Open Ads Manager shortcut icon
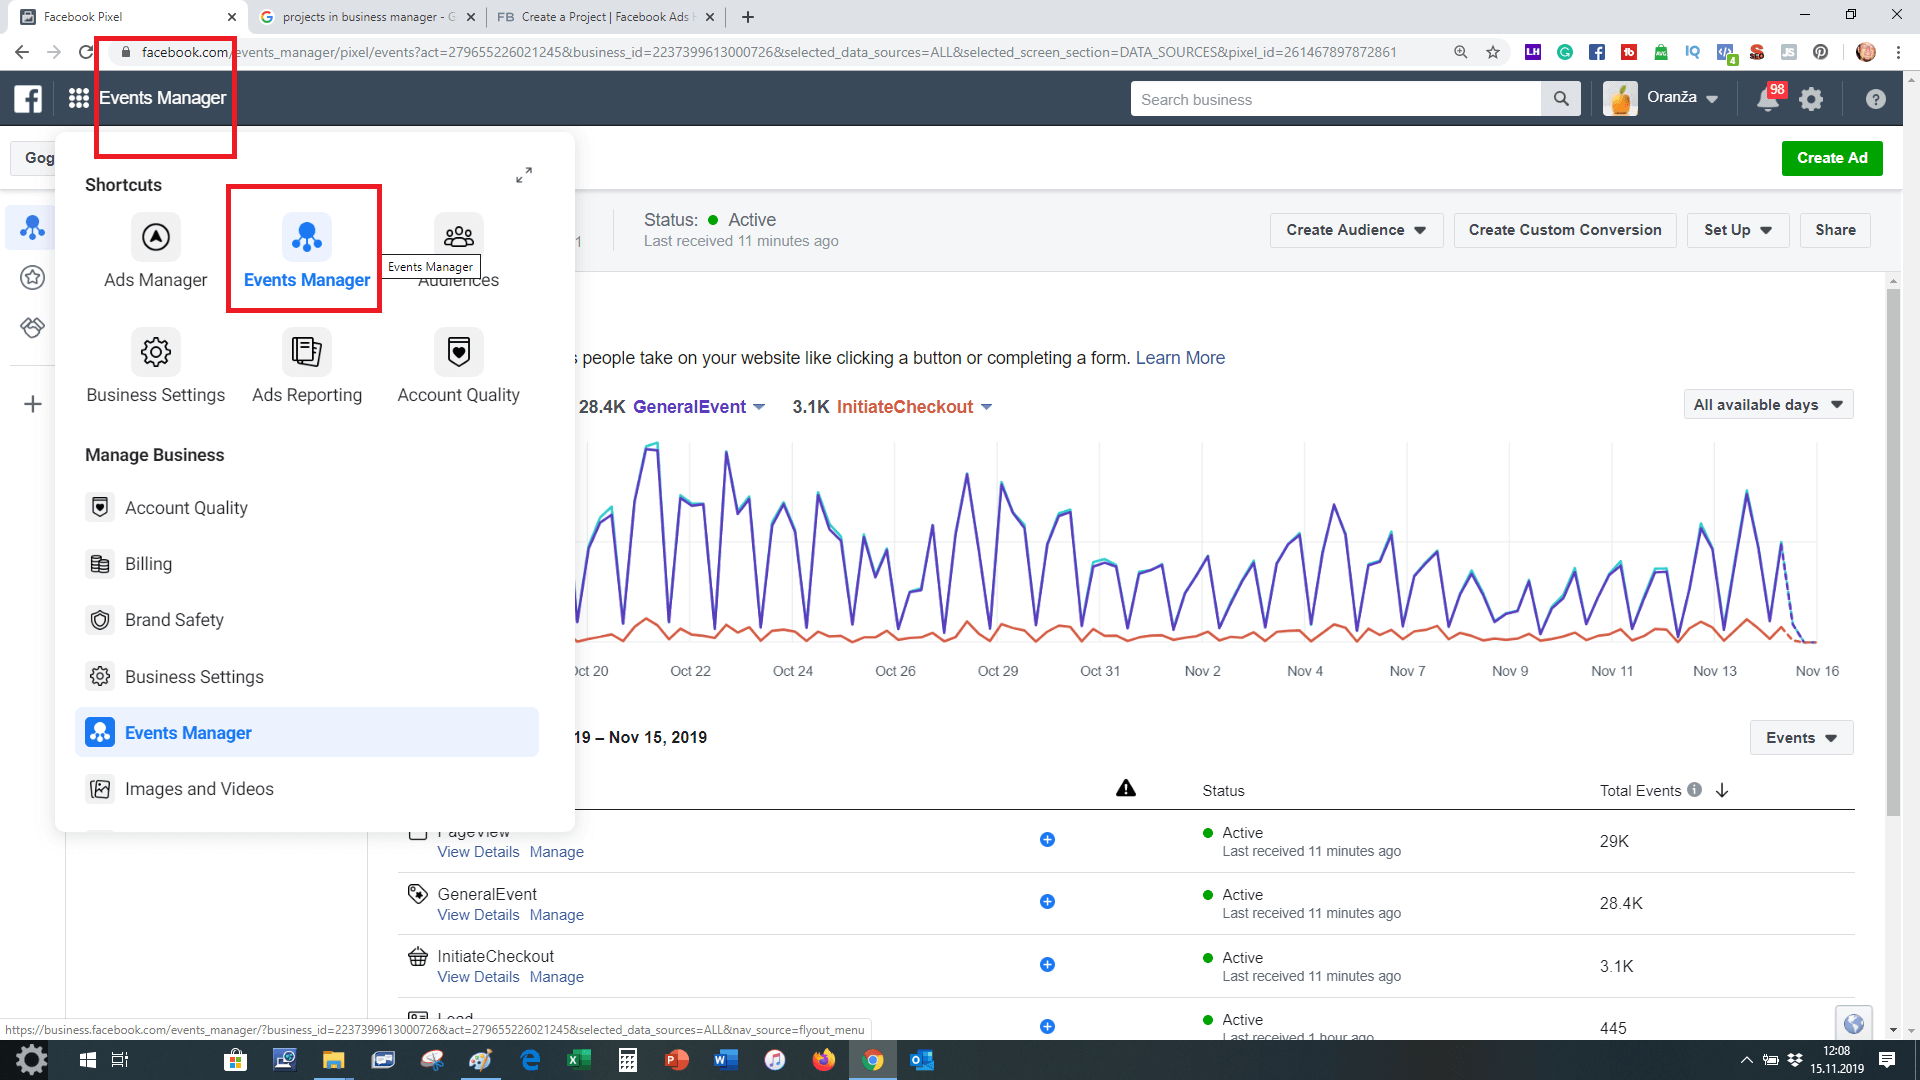This screenshot has height=1080, width=1920. [x=156, y=238]
